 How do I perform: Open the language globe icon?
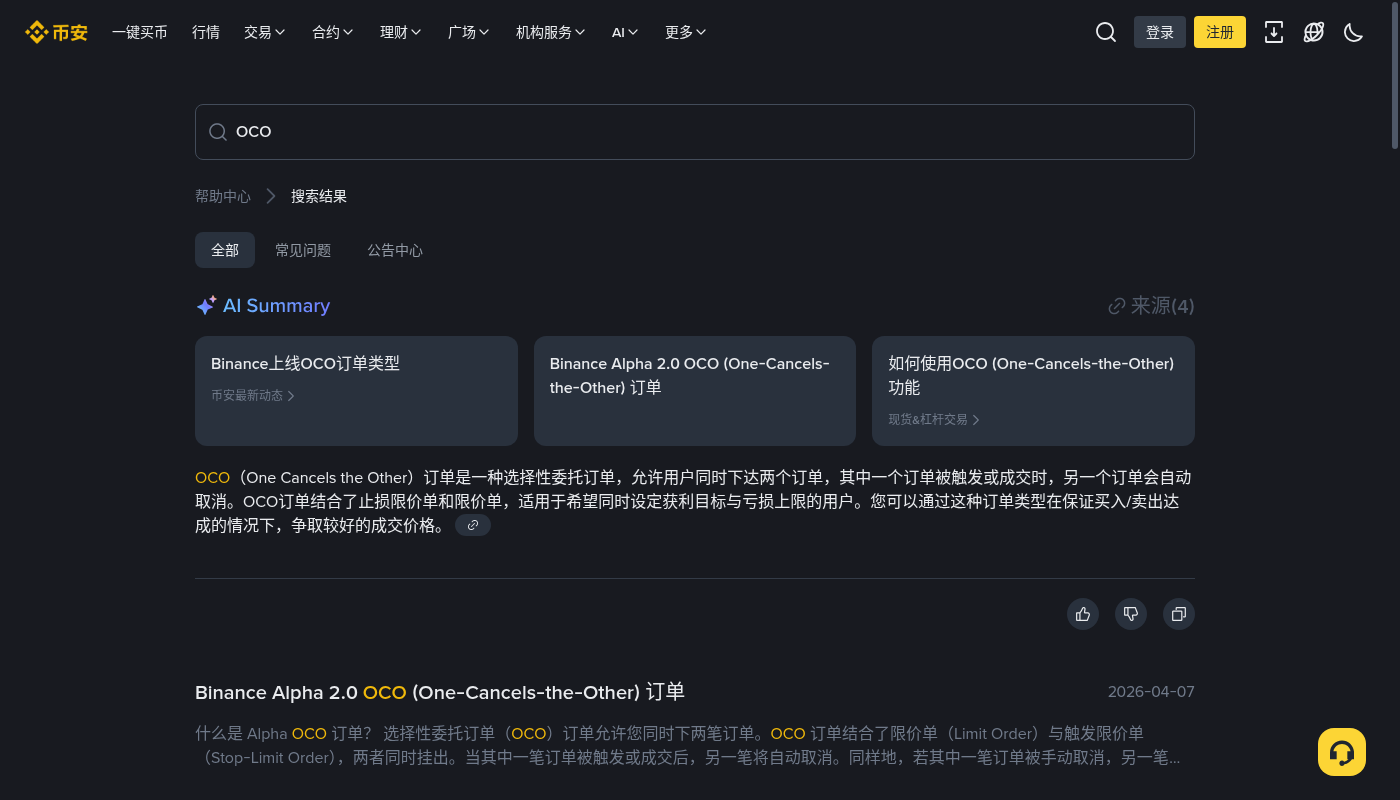click(x=1314, y=32)
